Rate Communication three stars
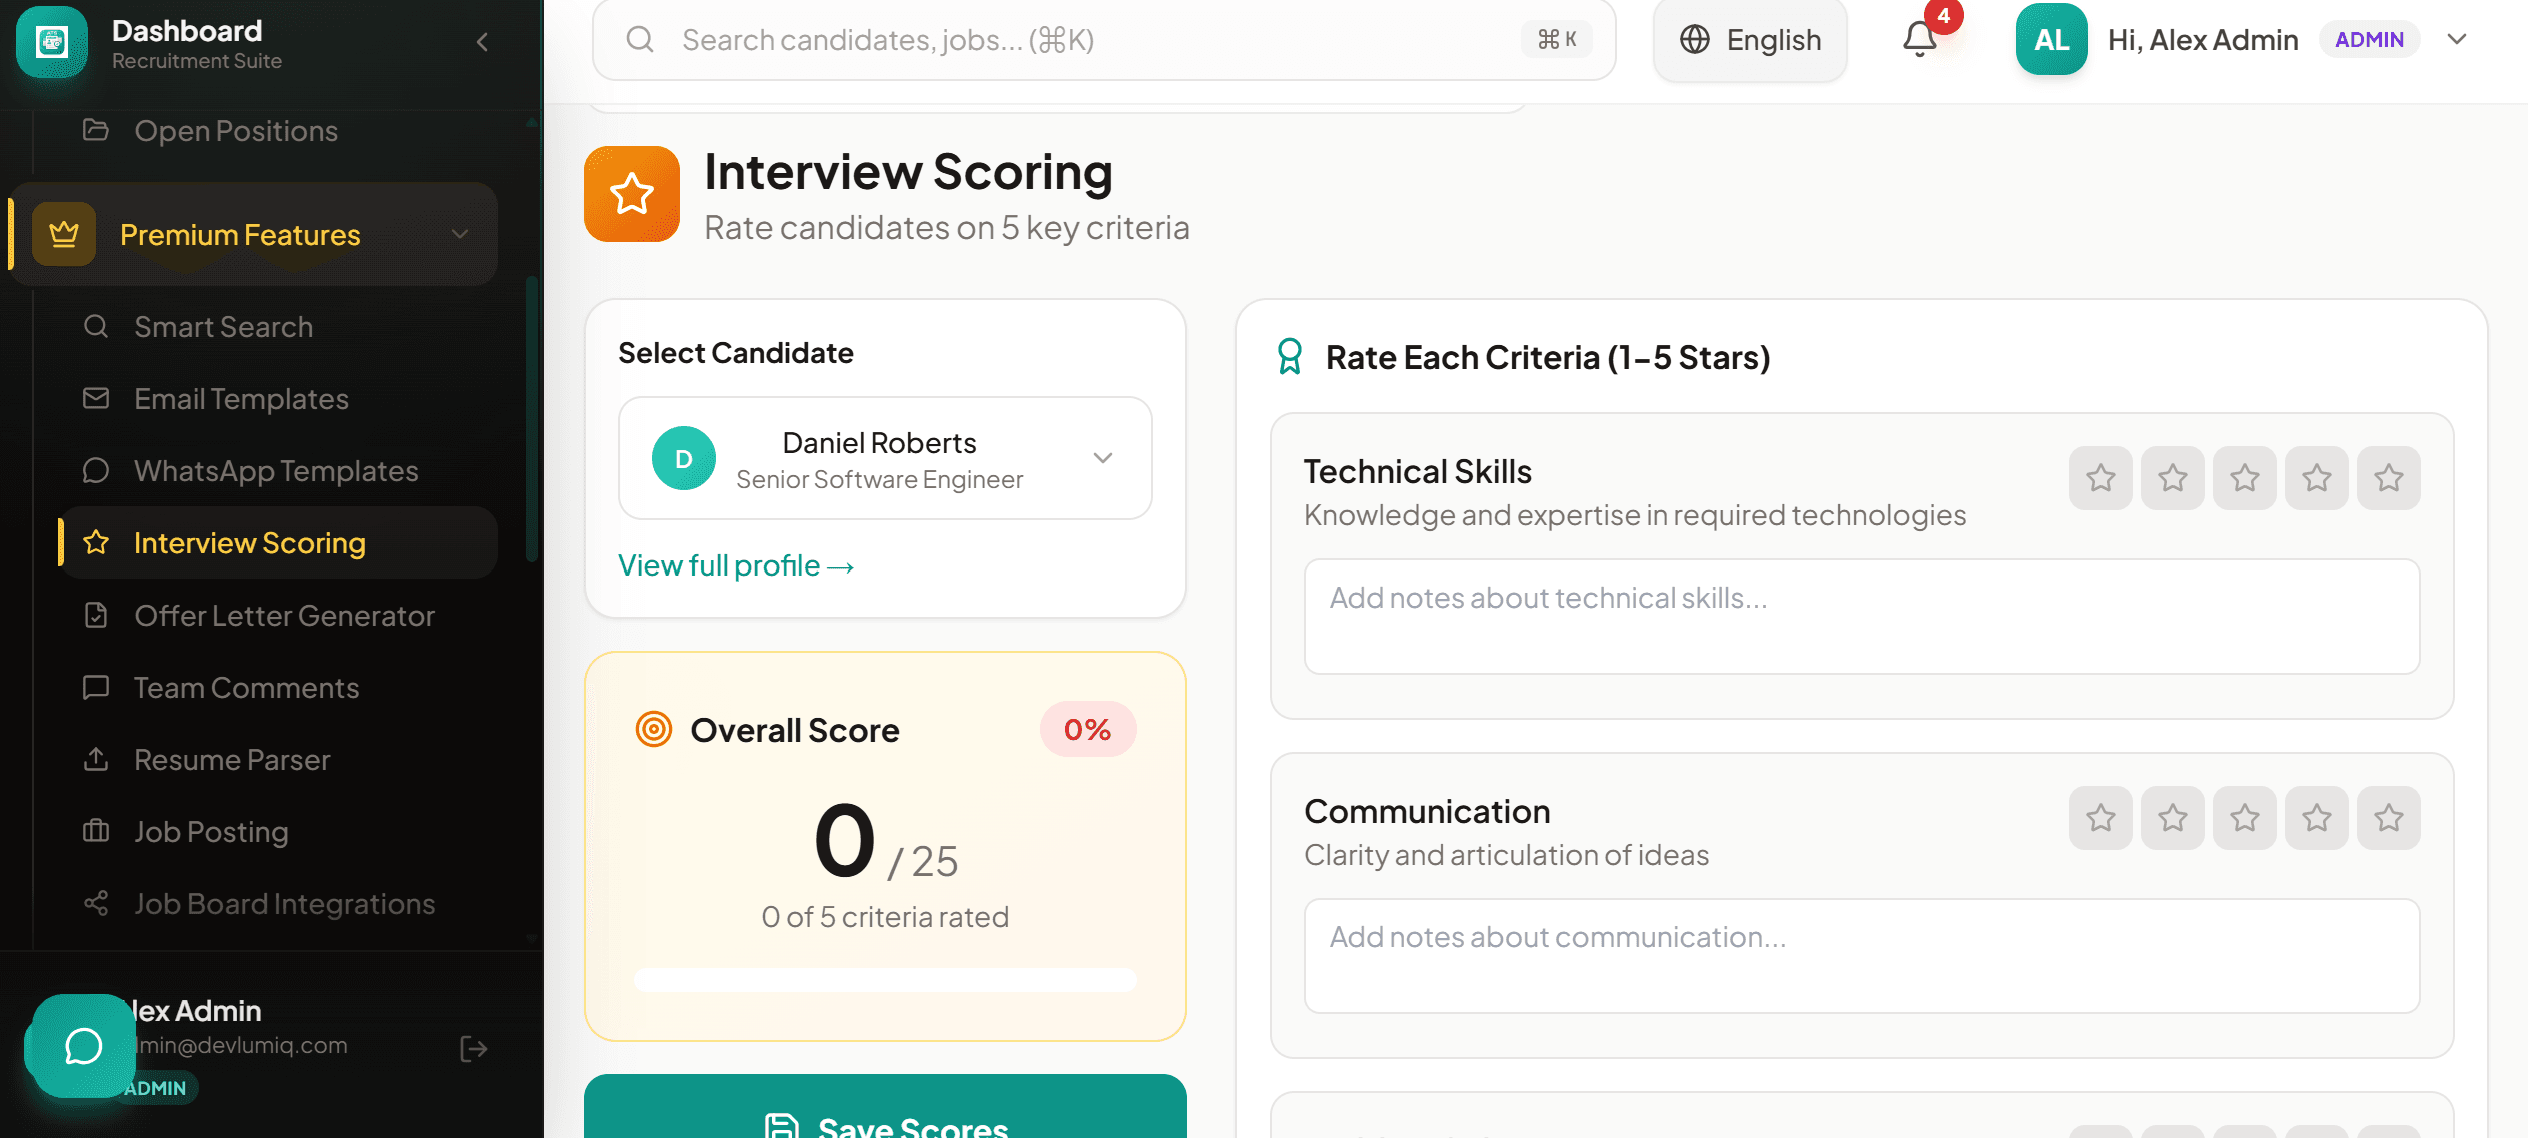2528x1138 pixels. click(x=2245, y=818)
